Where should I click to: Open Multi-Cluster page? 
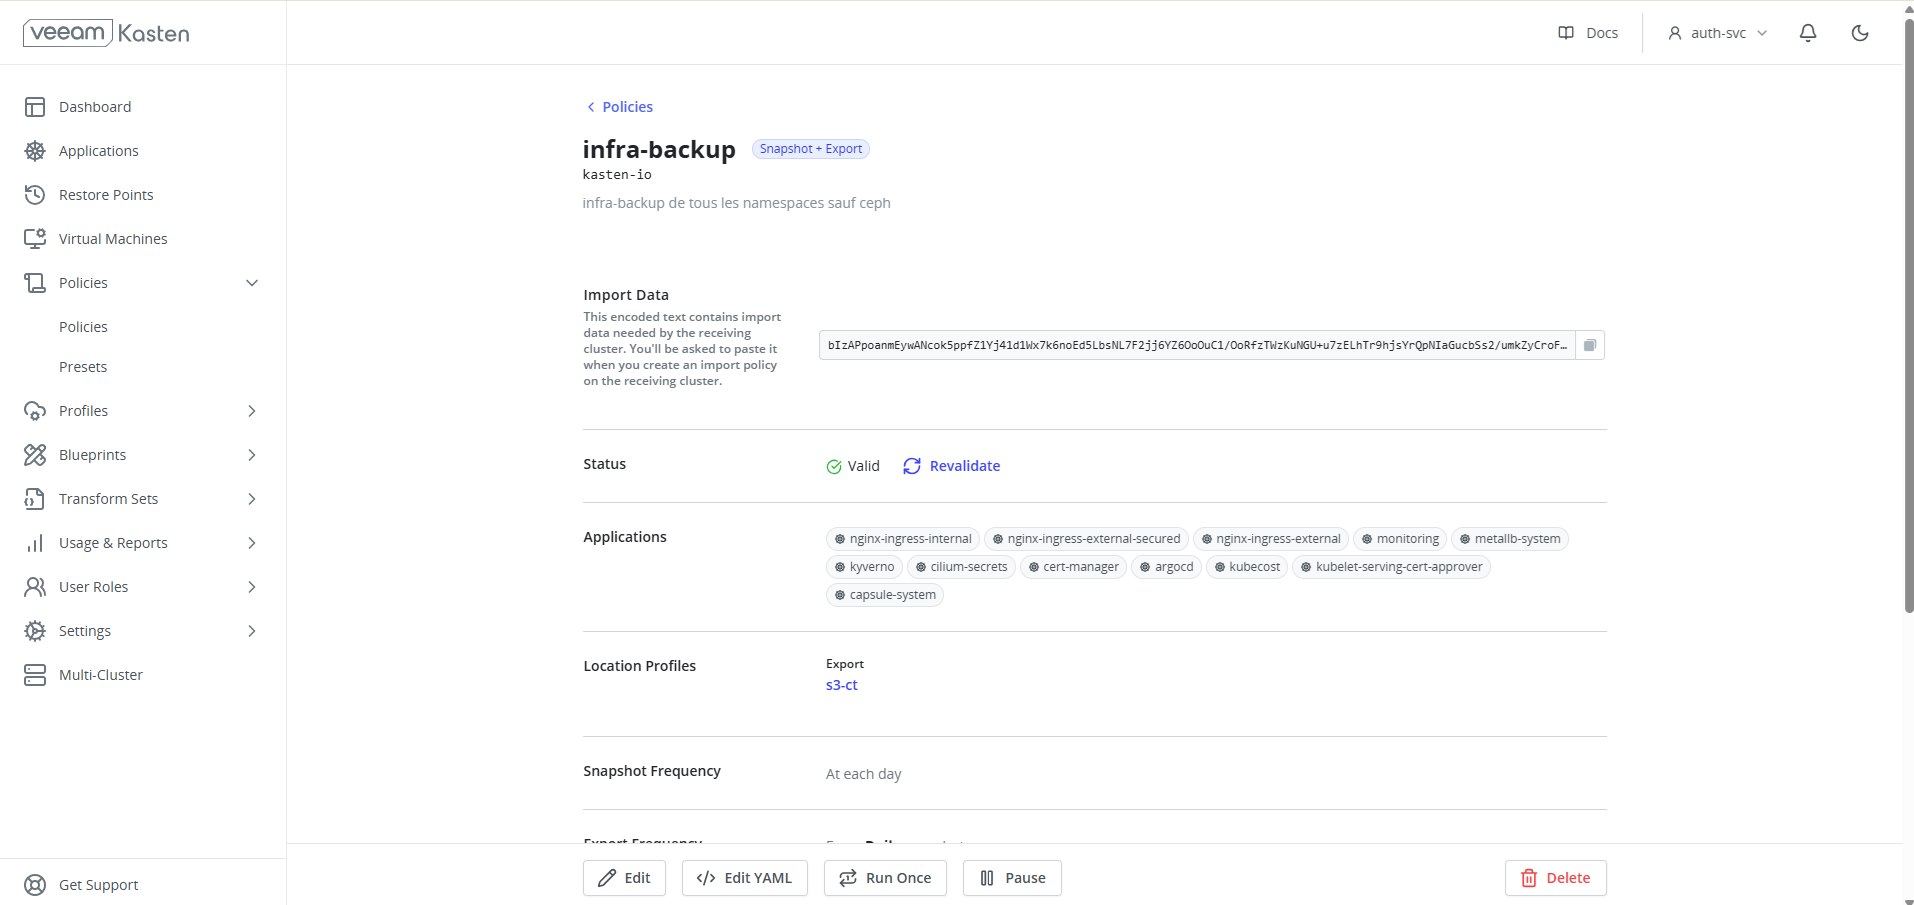click(100, 675)
